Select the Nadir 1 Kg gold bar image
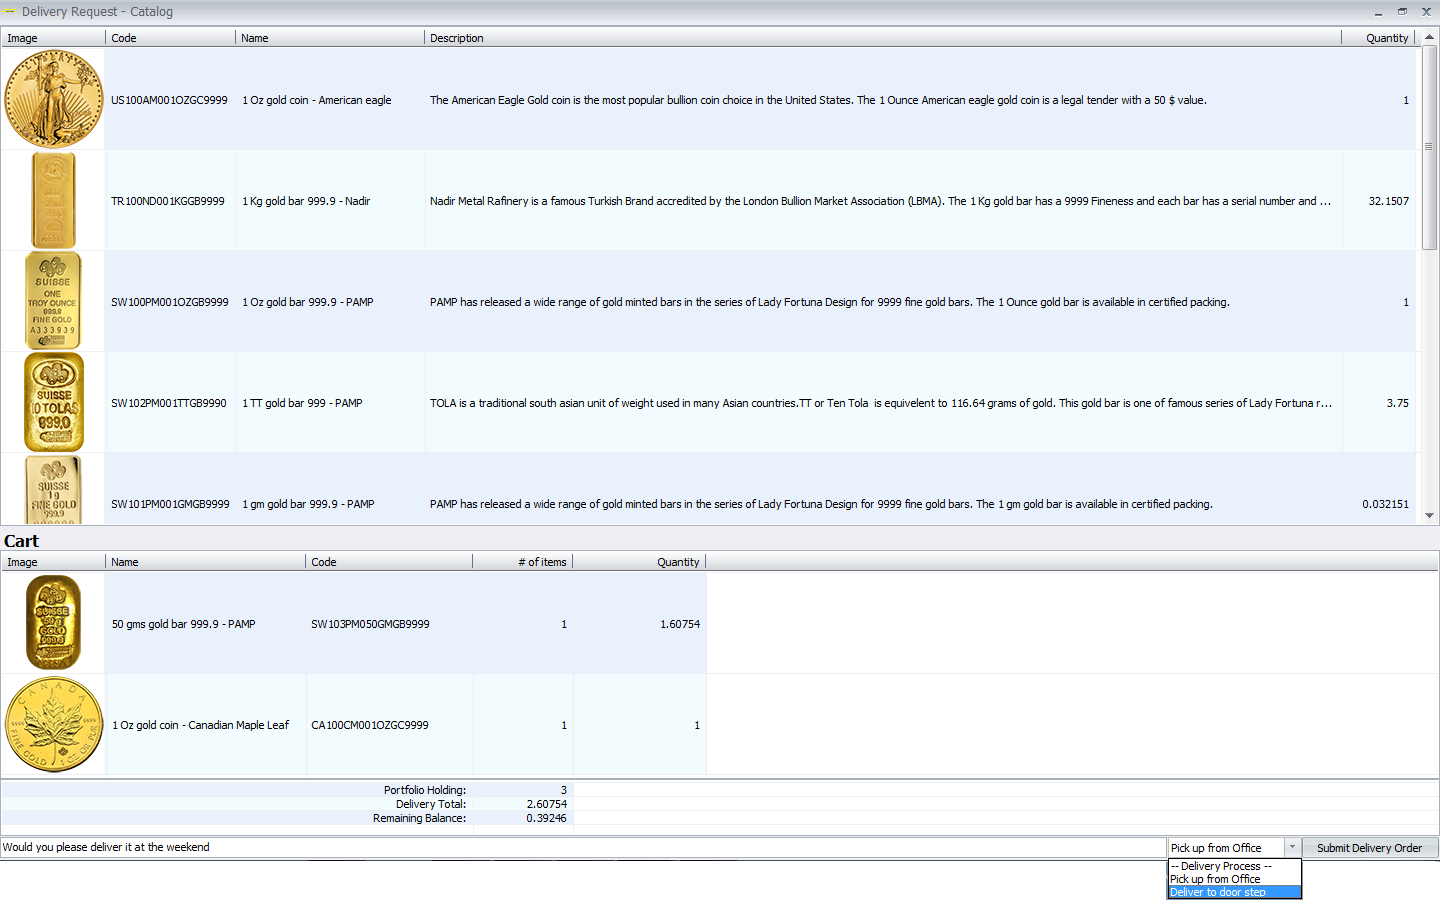Viewport: 1440px width, 900px height. pos(54,200)
